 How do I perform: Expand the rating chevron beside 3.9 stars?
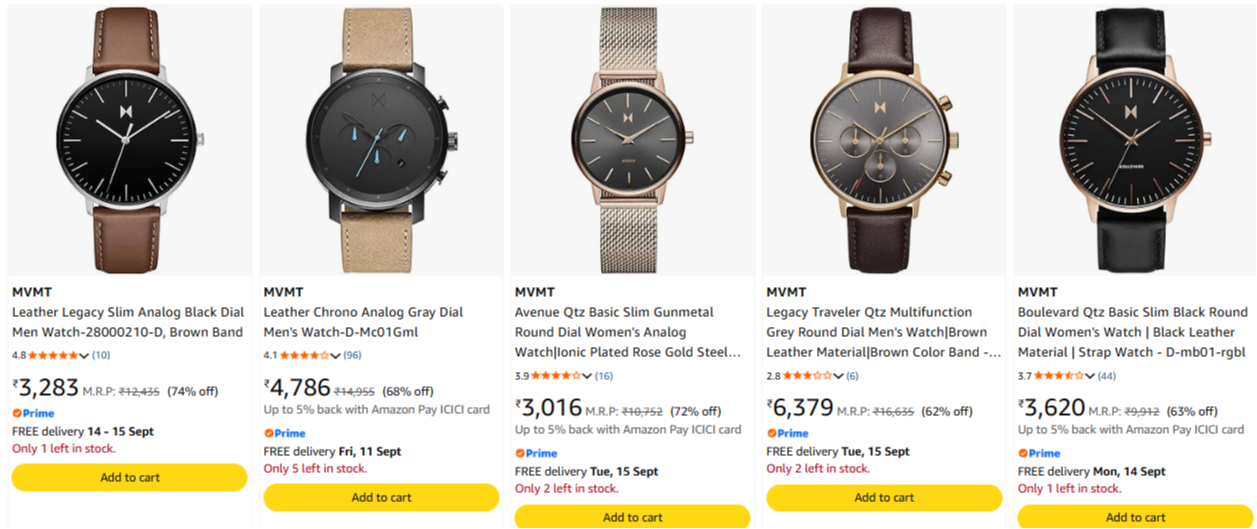tap(586, 375)
